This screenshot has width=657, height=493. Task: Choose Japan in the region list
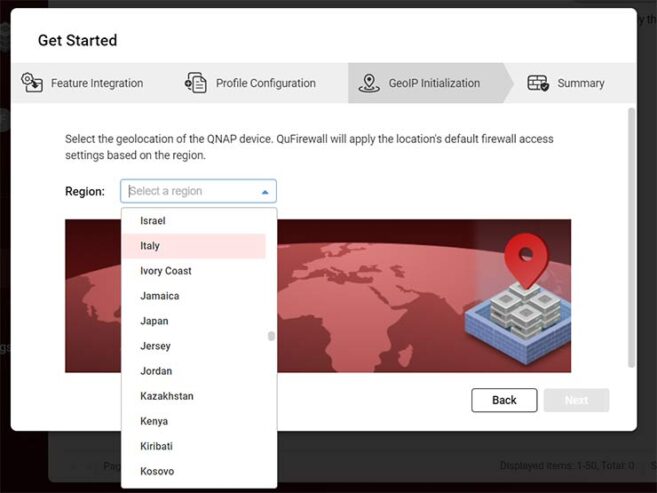pyautogui.click(x=154, y=321)
